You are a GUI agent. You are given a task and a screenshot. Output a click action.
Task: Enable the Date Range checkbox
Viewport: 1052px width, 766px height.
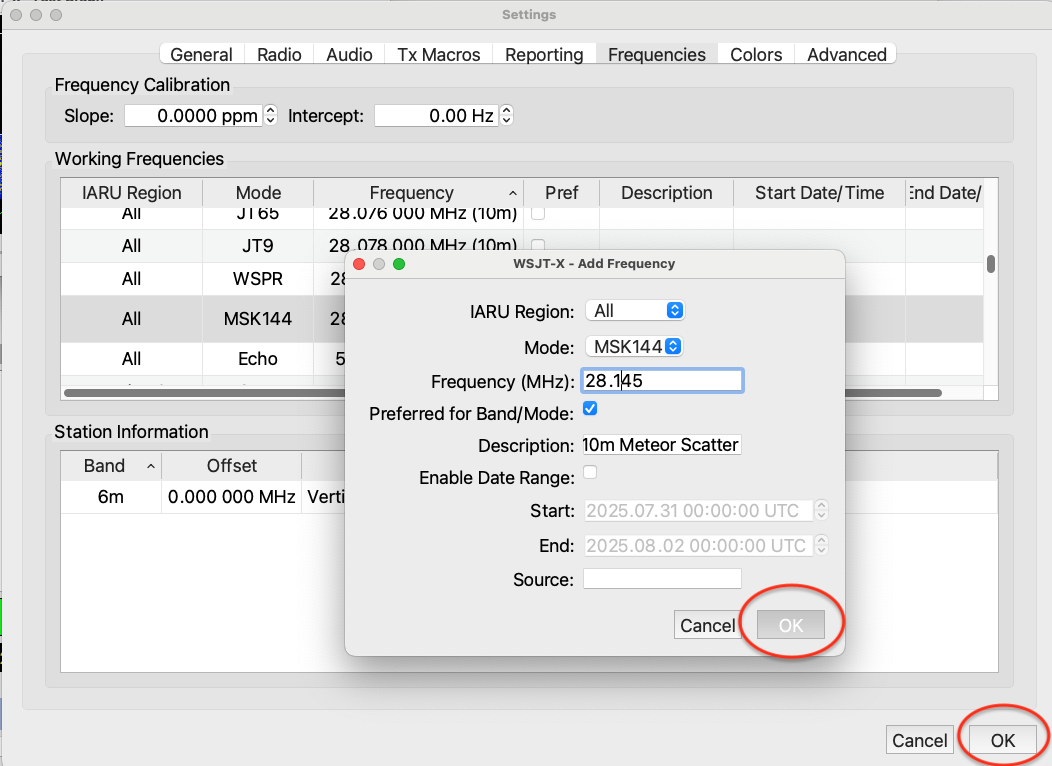(590, 472)
